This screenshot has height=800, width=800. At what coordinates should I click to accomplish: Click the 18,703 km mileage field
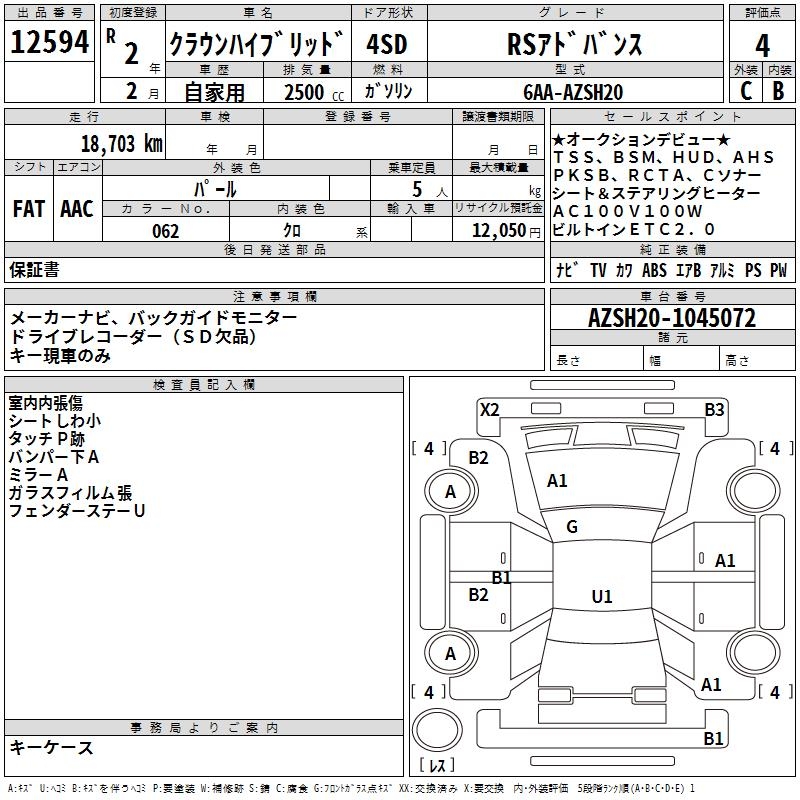[120, 144]
